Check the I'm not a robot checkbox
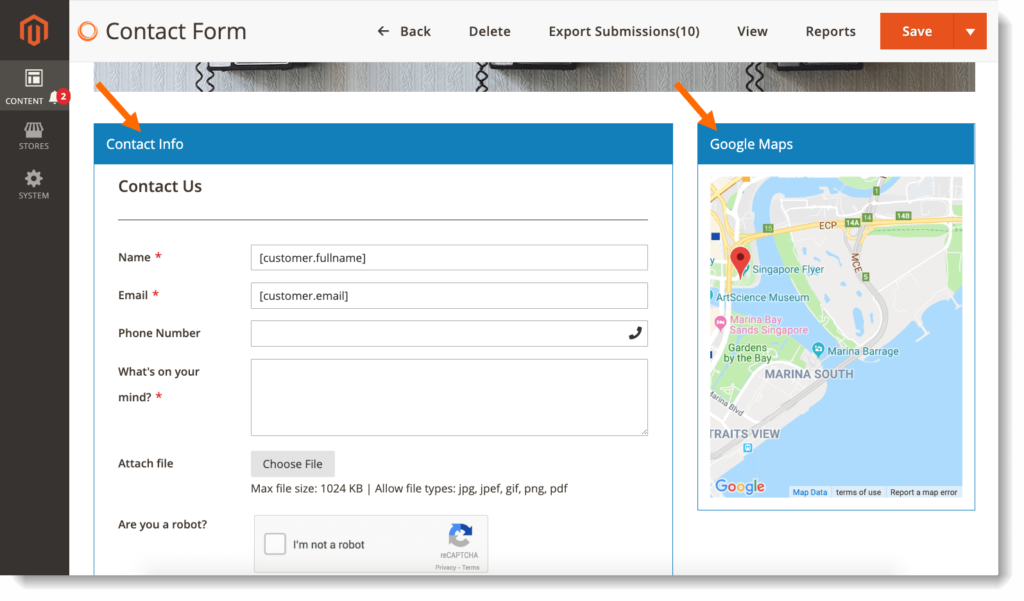Viewport: 1024px width, 601px height. (x=275, y=544)
